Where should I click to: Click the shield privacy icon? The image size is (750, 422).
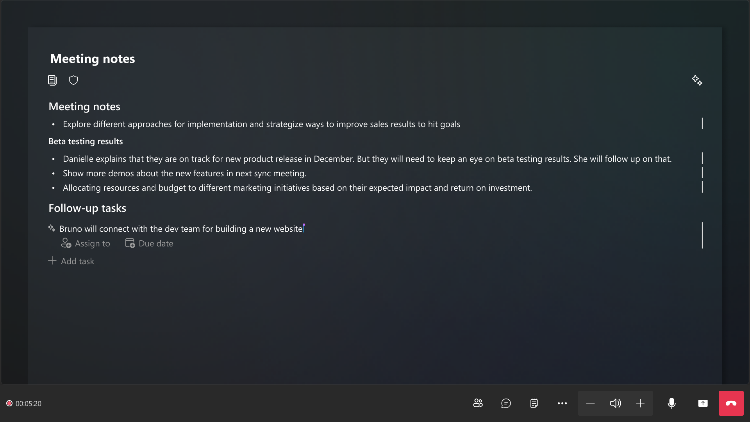73,80
